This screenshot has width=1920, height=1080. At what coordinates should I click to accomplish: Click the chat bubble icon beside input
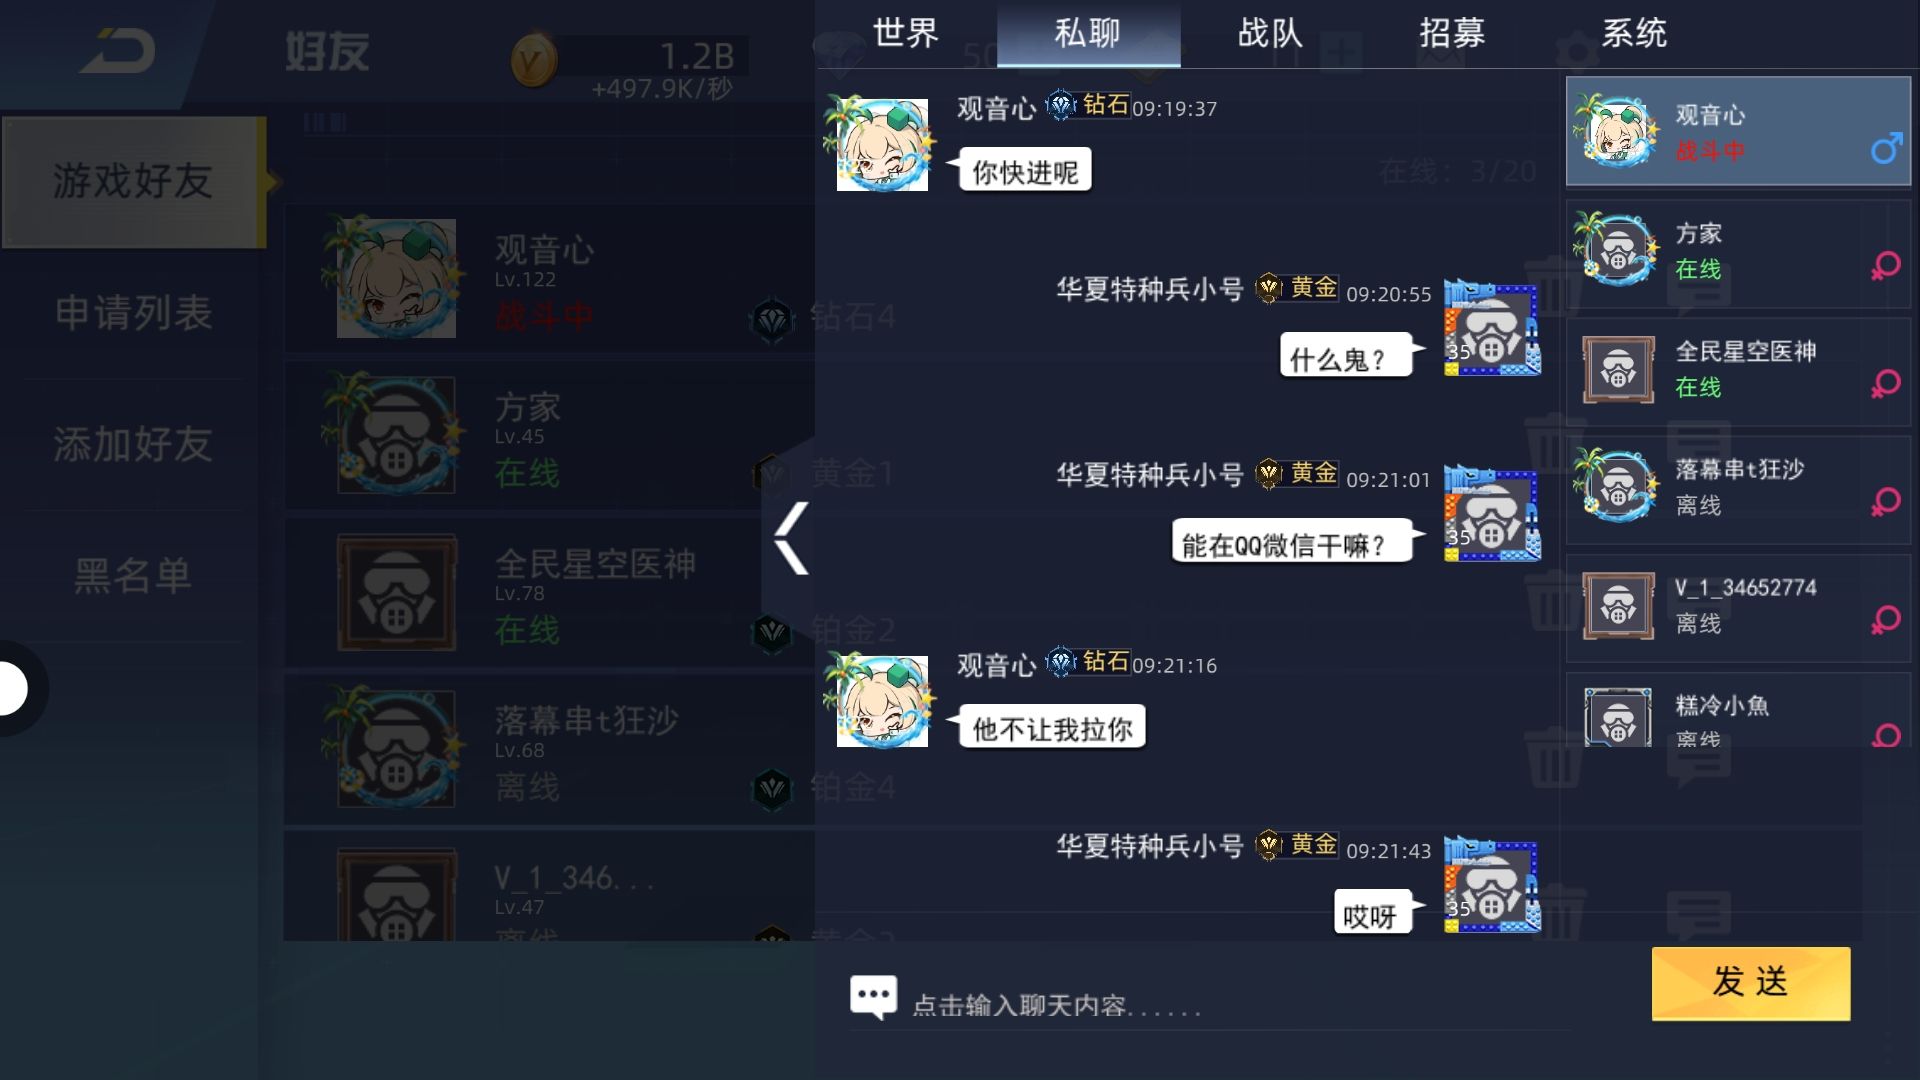point(873,997)
